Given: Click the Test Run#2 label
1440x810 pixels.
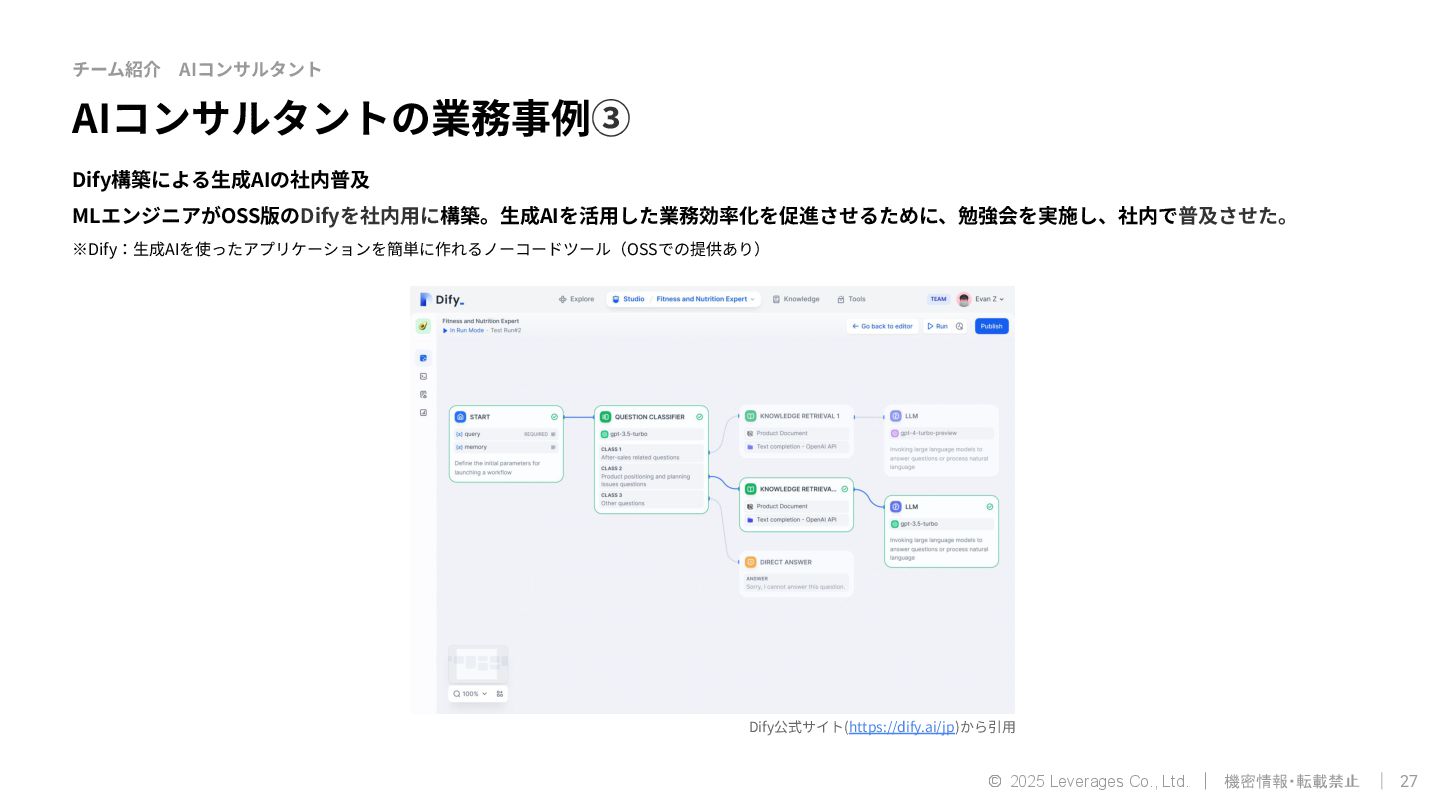Looking at the screenshot, I should tap(506, 330).
